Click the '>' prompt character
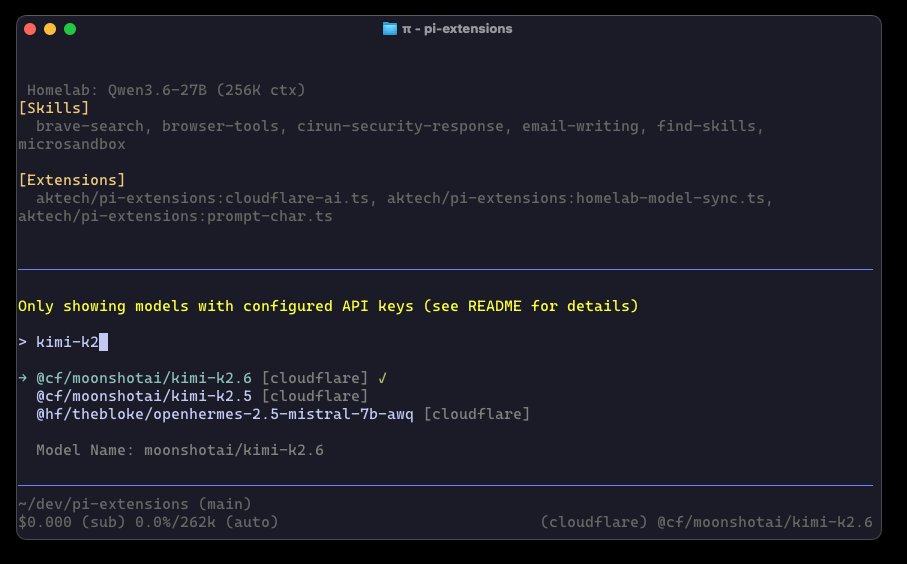Image resolution: width=907 pixels, height=564 pixels. 23,342
